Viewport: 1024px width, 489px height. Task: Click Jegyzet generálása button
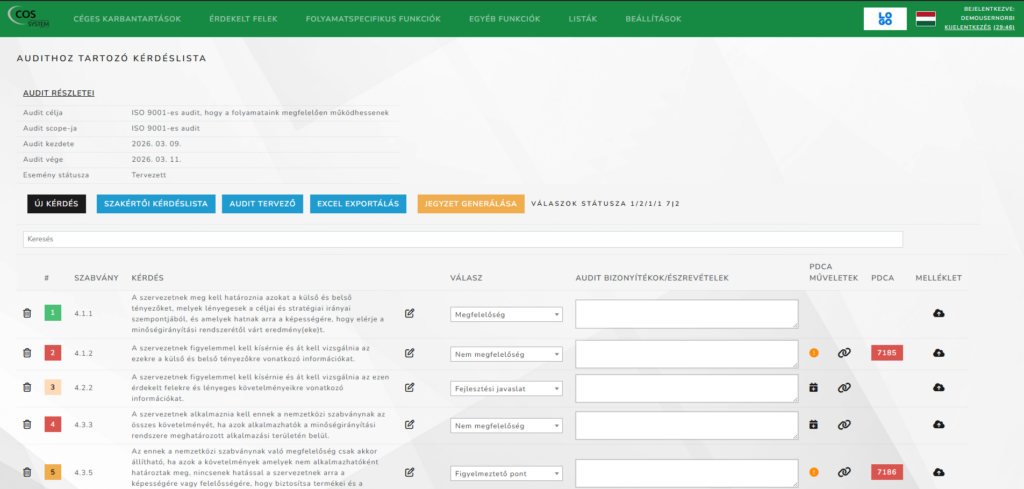471,204
